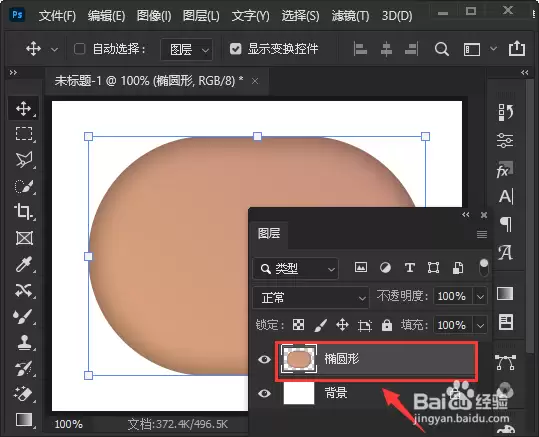Open the workspace switcher dropdown
The height and width of the screenshot is (437, 539).
493,49
